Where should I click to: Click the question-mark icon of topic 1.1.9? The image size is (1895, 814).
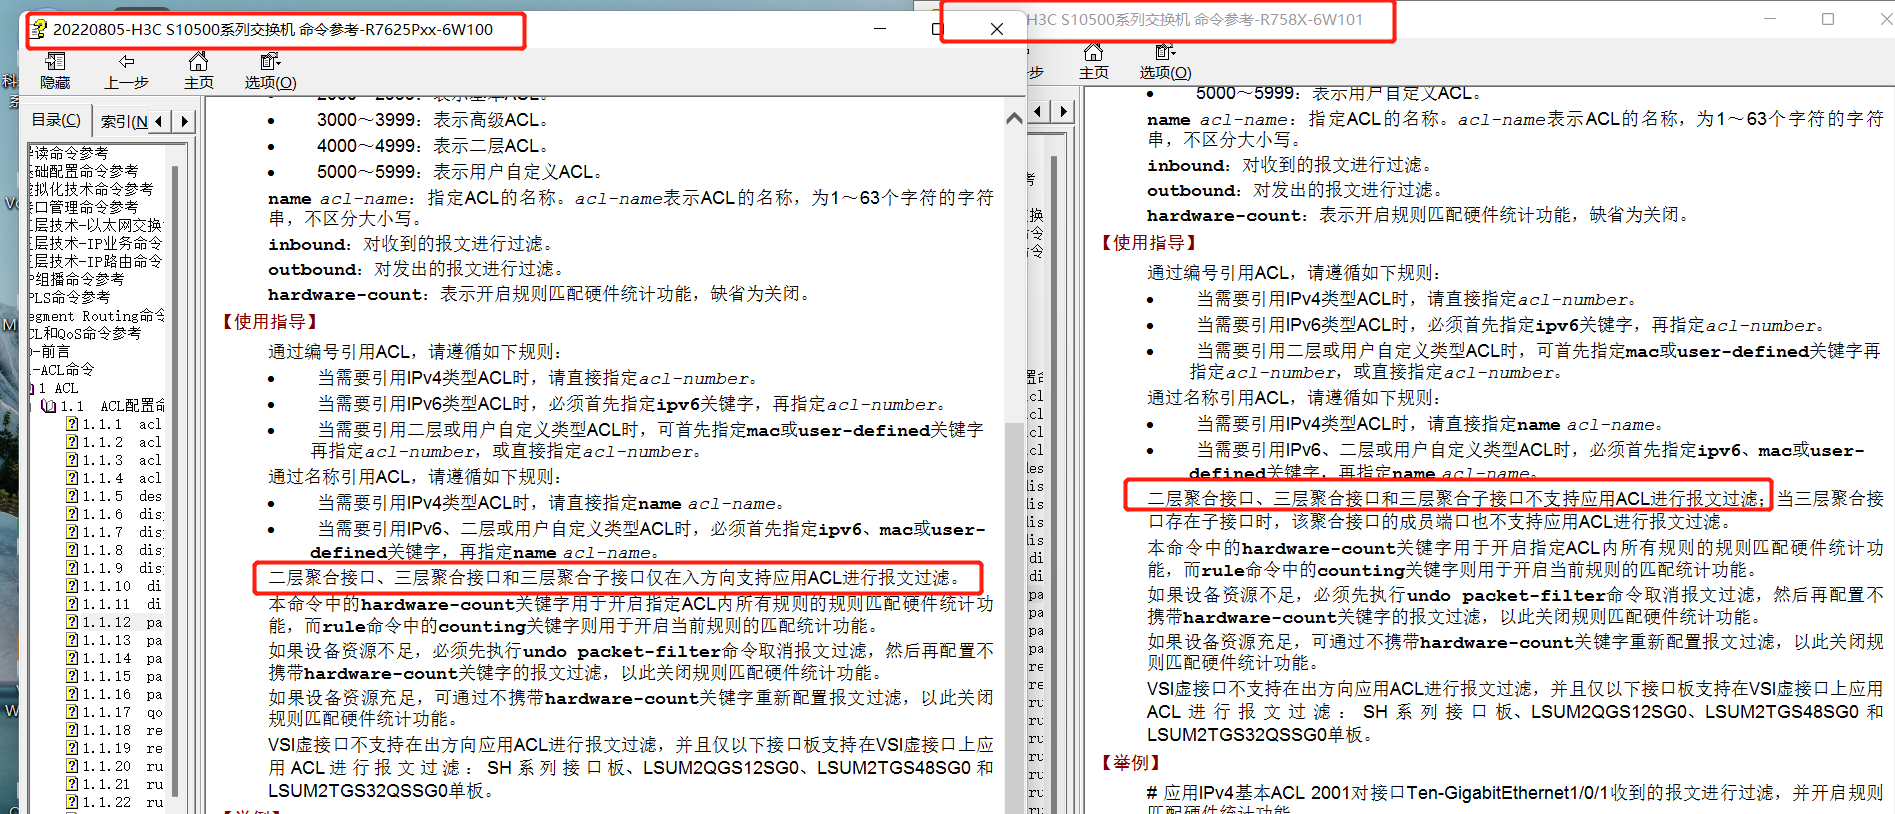point(72,568)
